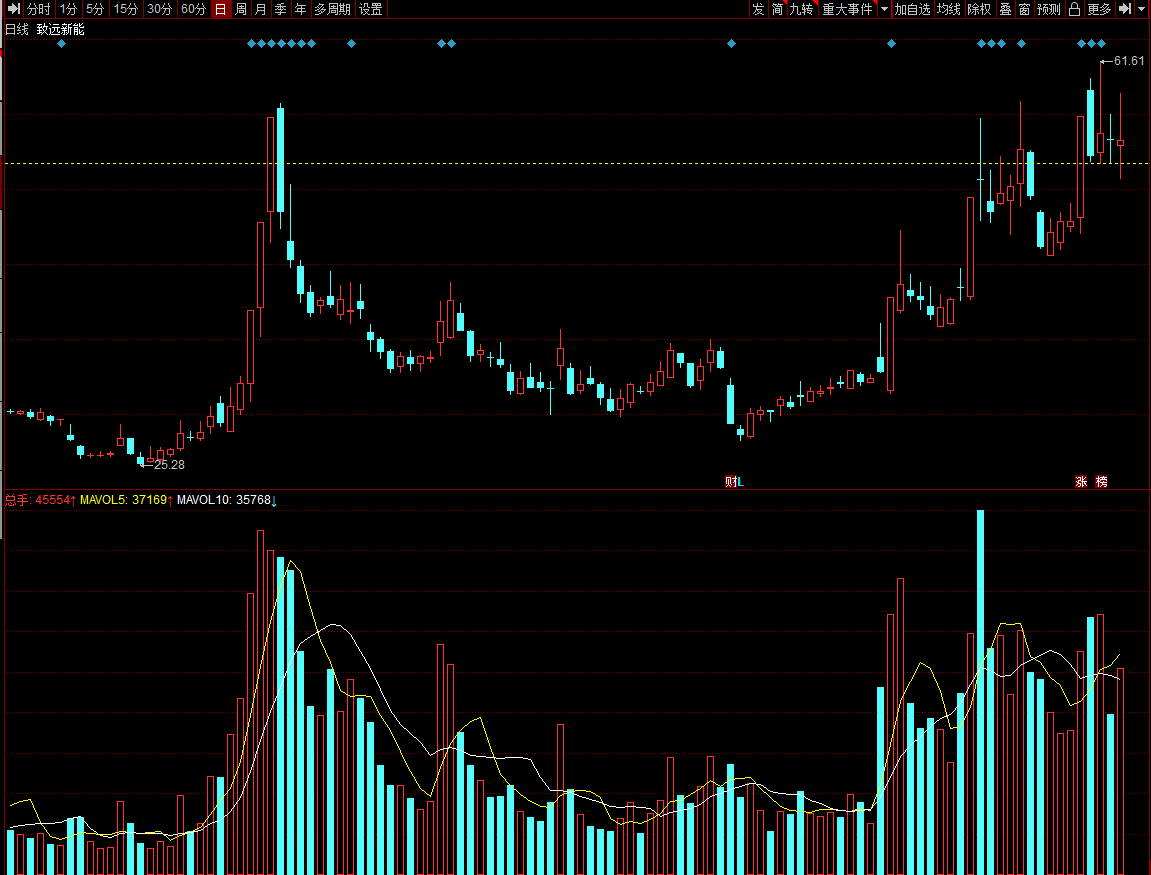Click the 榜 marker at chart bottom
Viewport: 1151px width, 875px height.
(x=1101, y=482)
